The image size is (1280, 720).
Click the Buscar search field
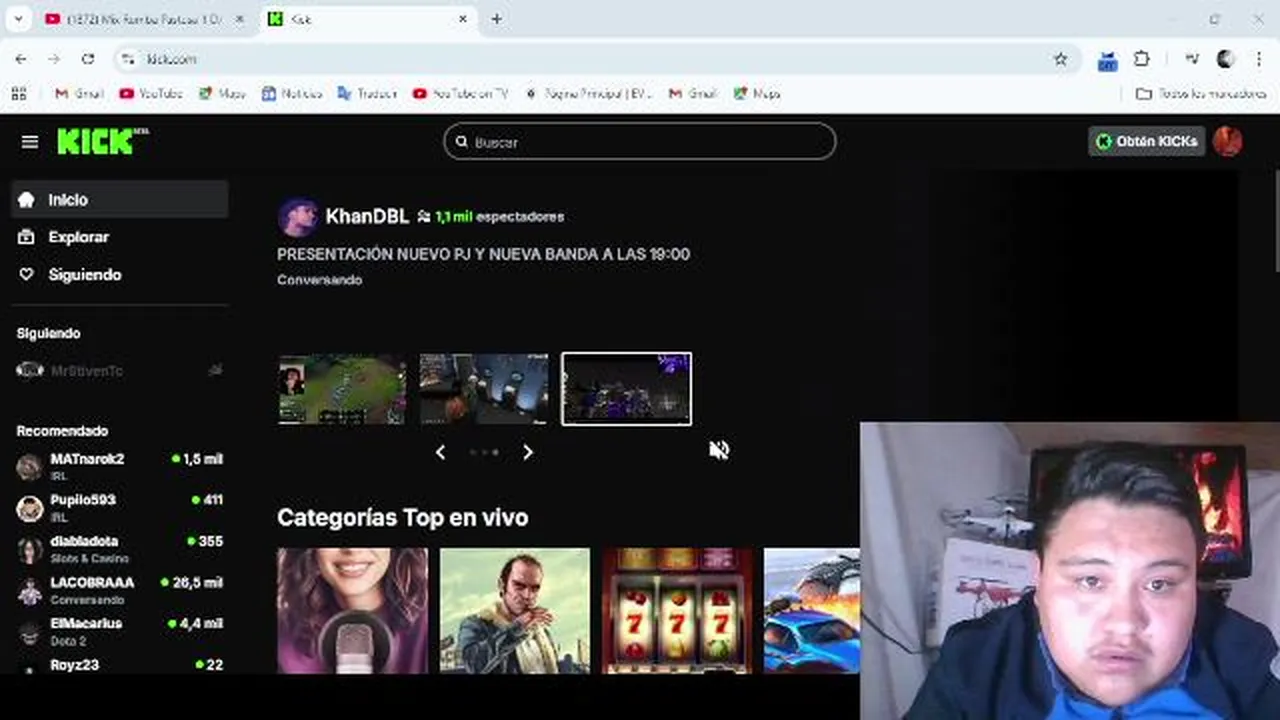point(640,142)
